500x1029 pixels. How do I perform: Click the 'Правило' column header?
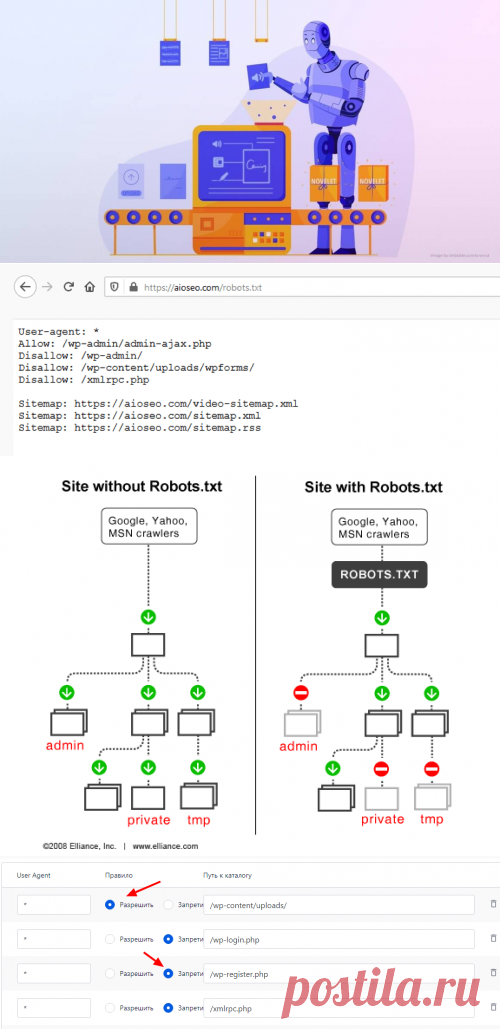pos(119,875)
